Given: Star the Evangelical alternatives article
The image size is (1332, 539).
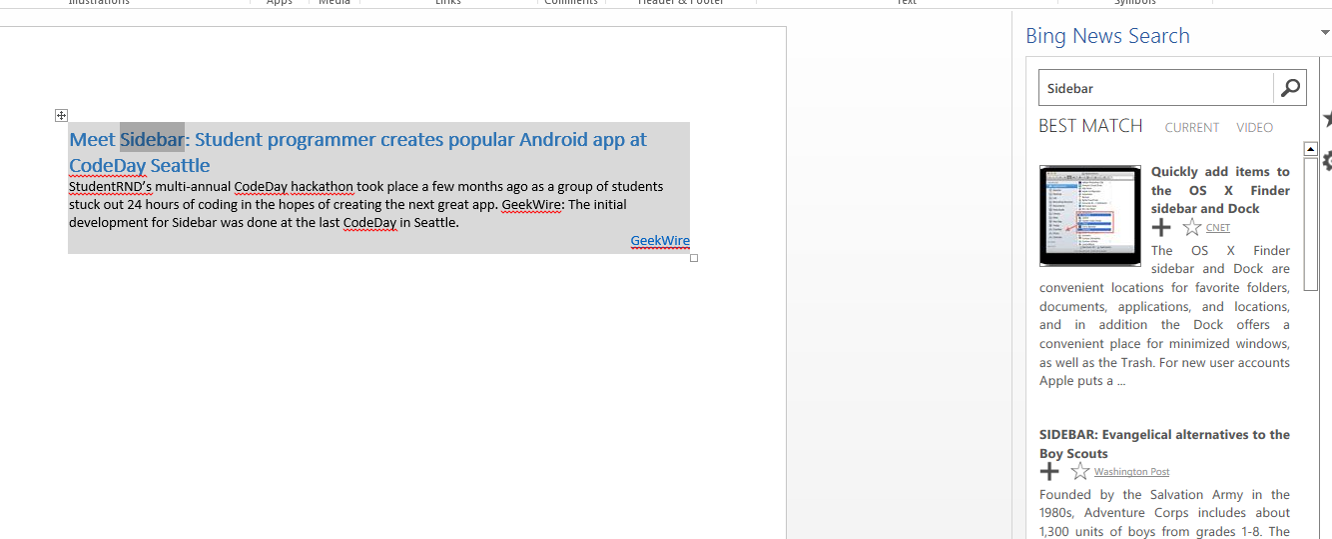Looking at the screenshot, I should click(x=1080, y=472).
